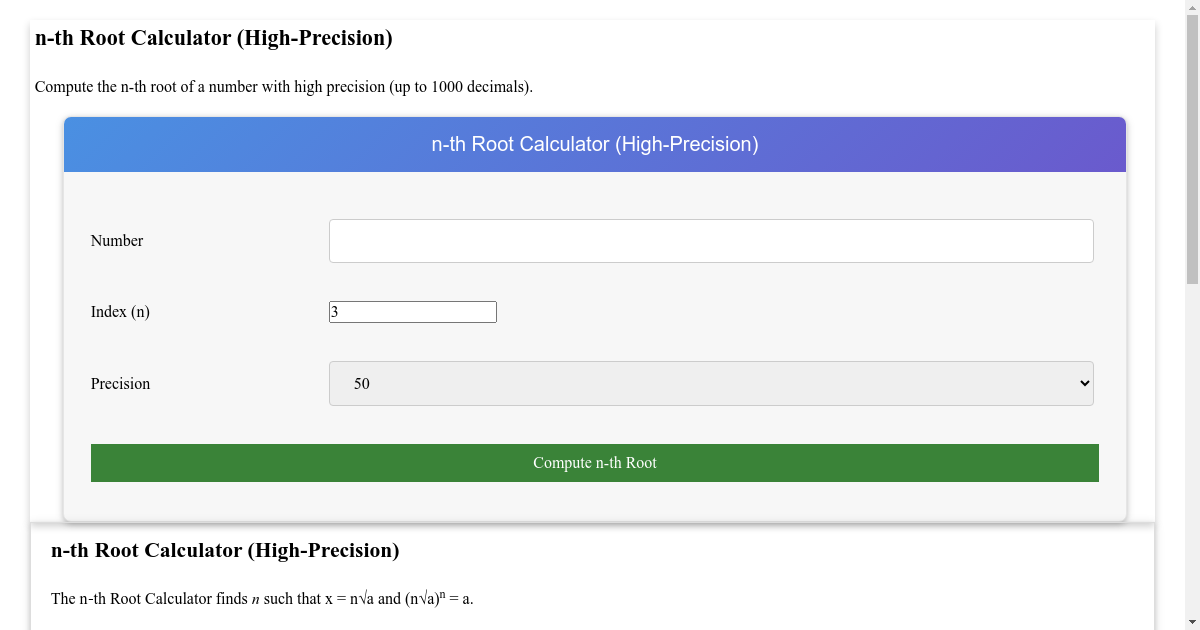Click the lower n-th Root Calculator heading
This screenshot has width=1200, height=630.
225,551
